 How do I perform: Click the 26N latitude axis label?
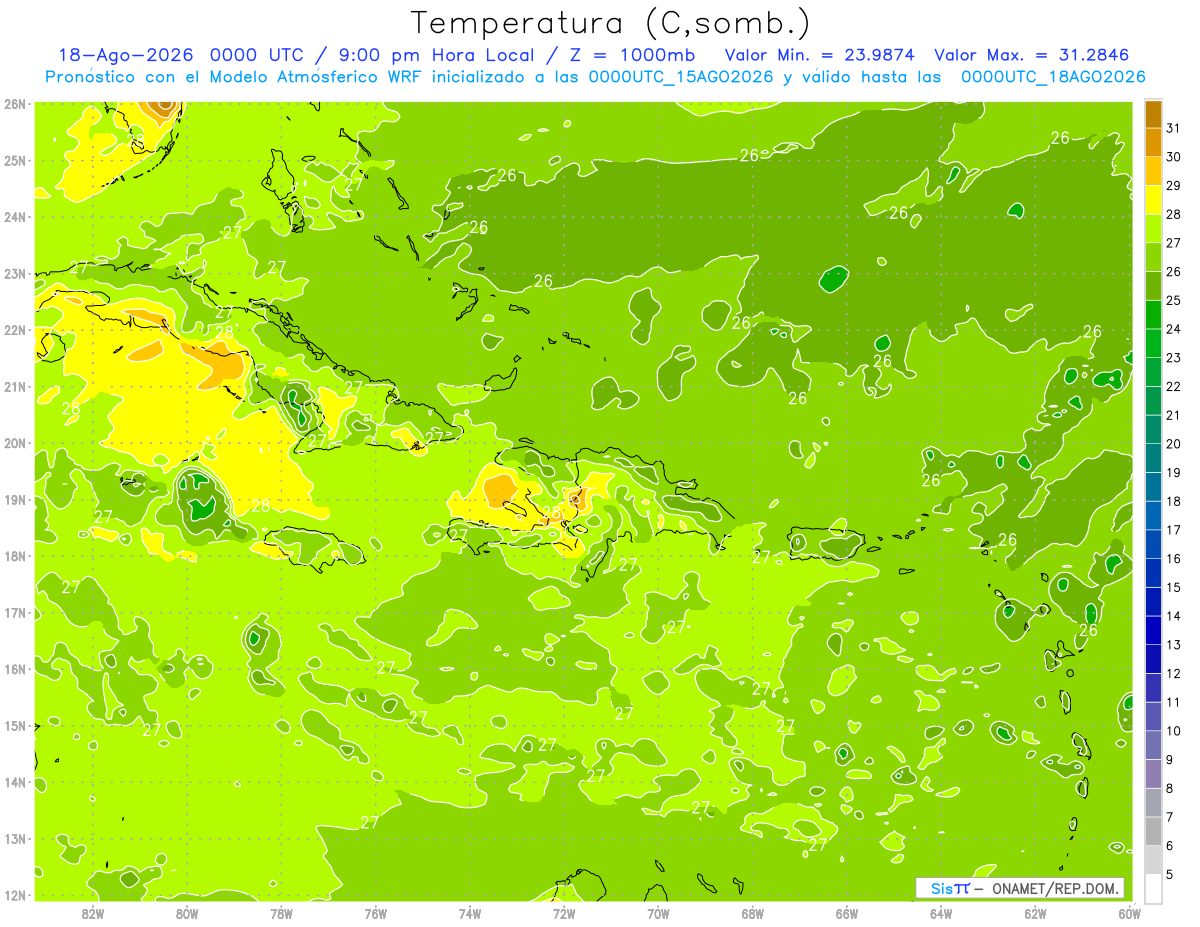[14, 104]
